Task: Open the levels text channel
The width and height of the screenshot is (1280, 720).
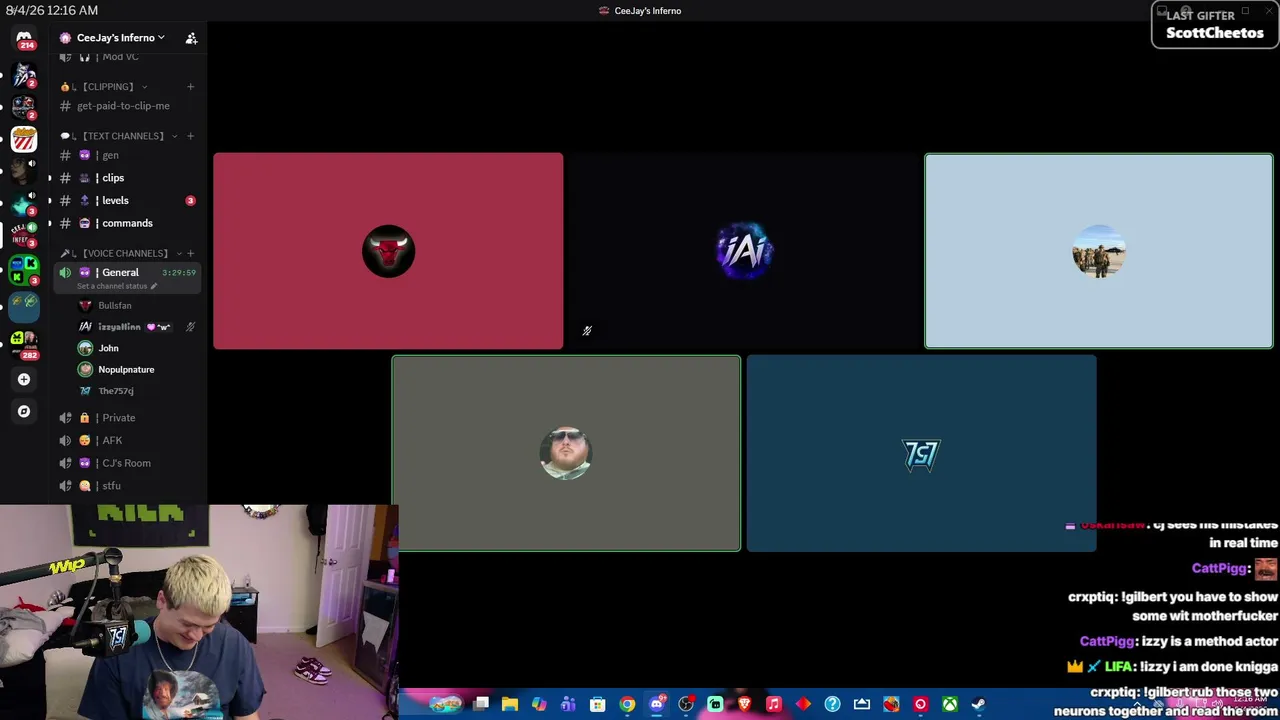Action: coord(128,201)
